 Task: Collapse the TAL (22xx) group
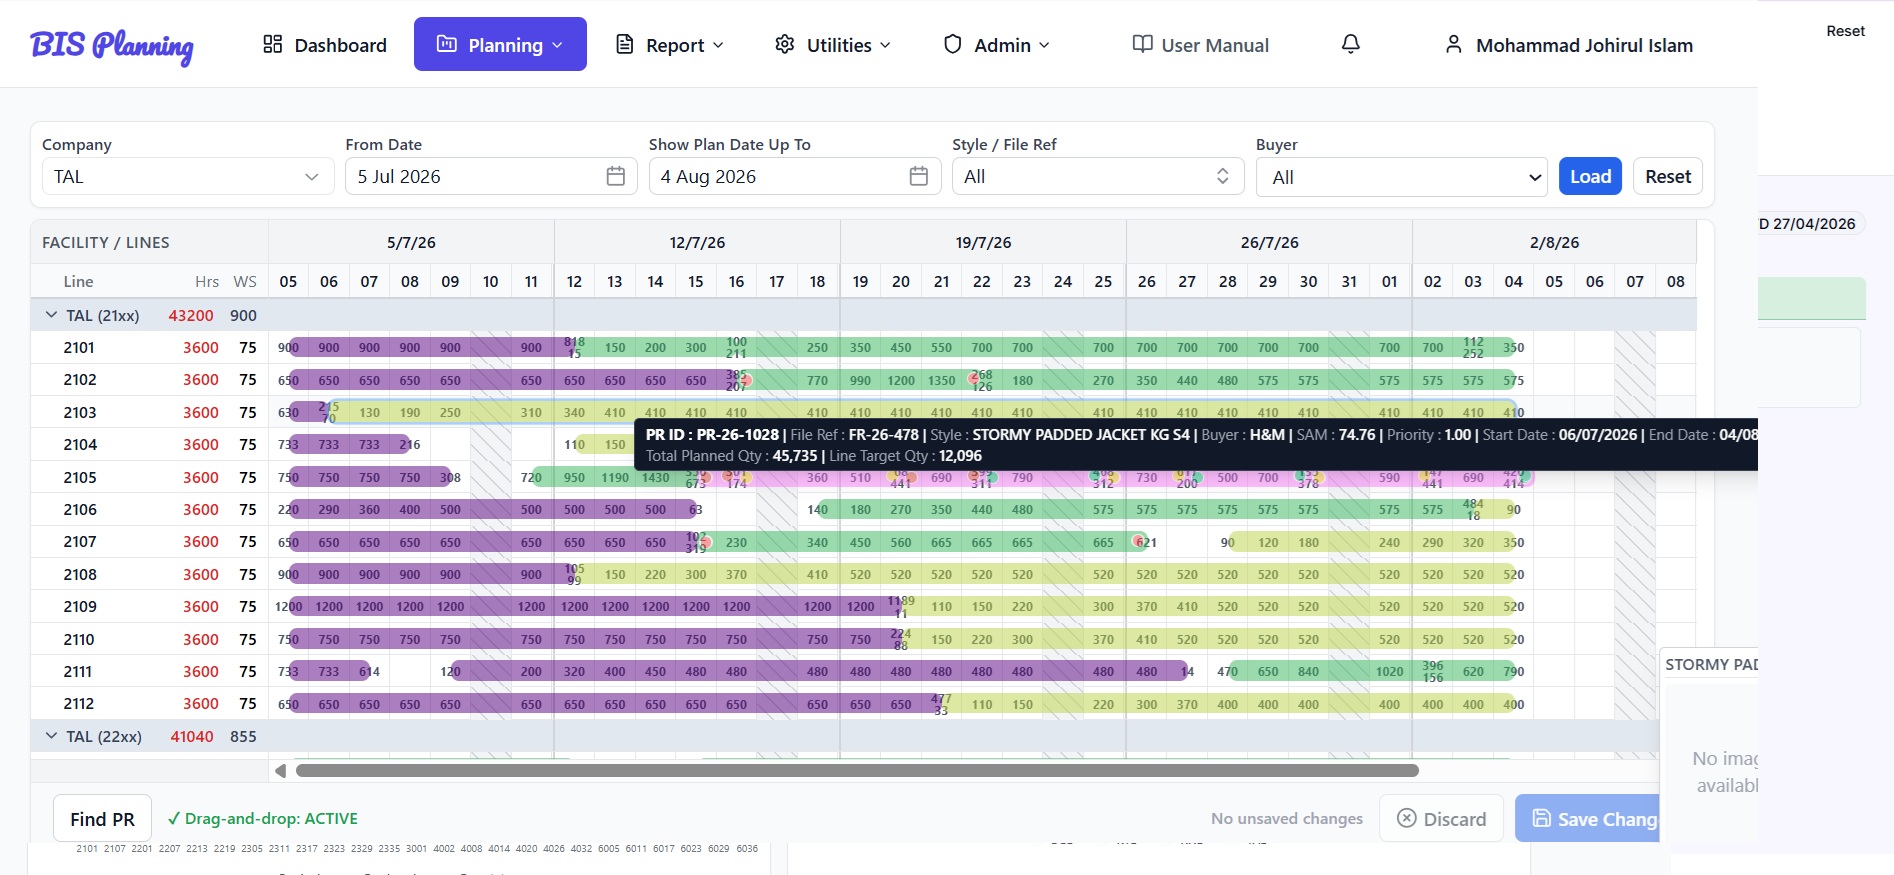click(51, 736)
